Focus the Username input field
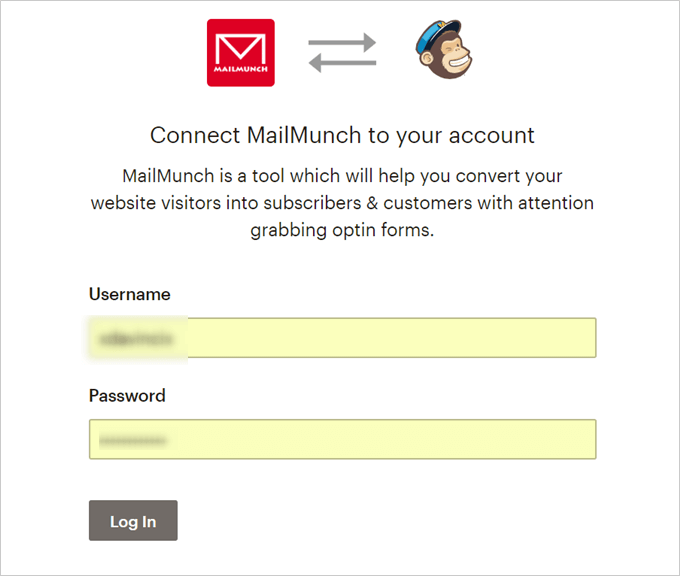680x576 pixels. pos(342,338)
